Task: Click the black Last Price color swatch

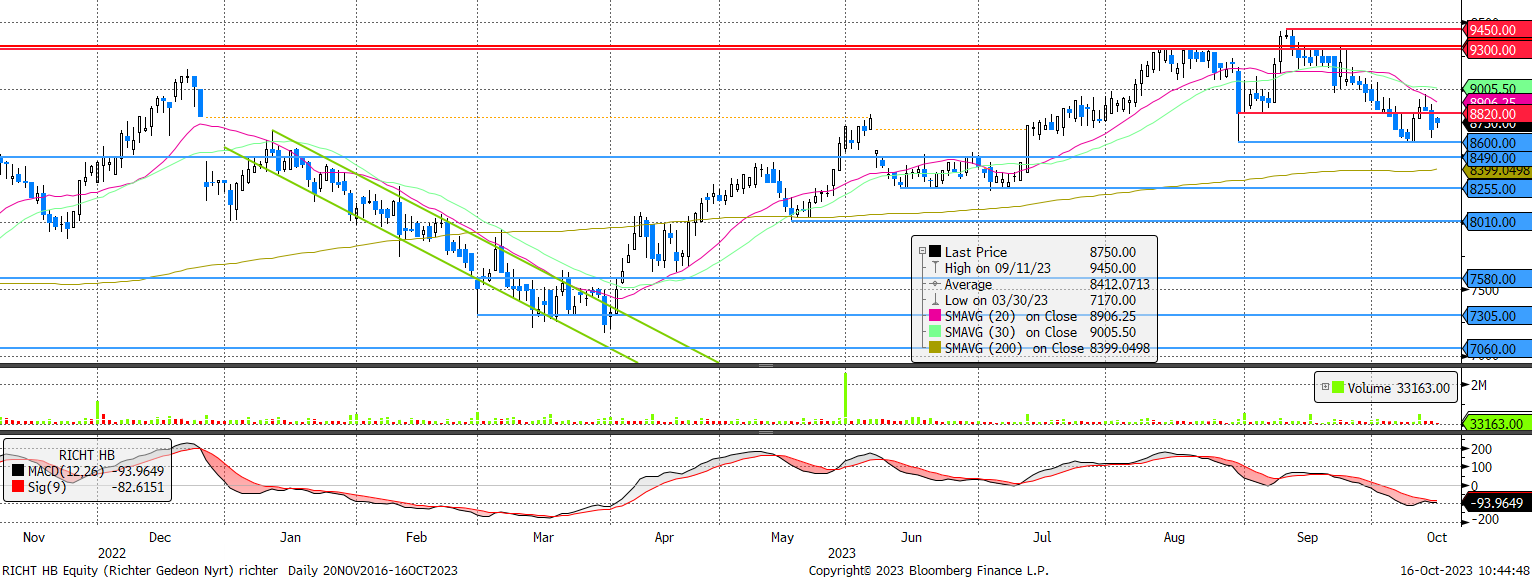Action: click(x=934, y=252)
